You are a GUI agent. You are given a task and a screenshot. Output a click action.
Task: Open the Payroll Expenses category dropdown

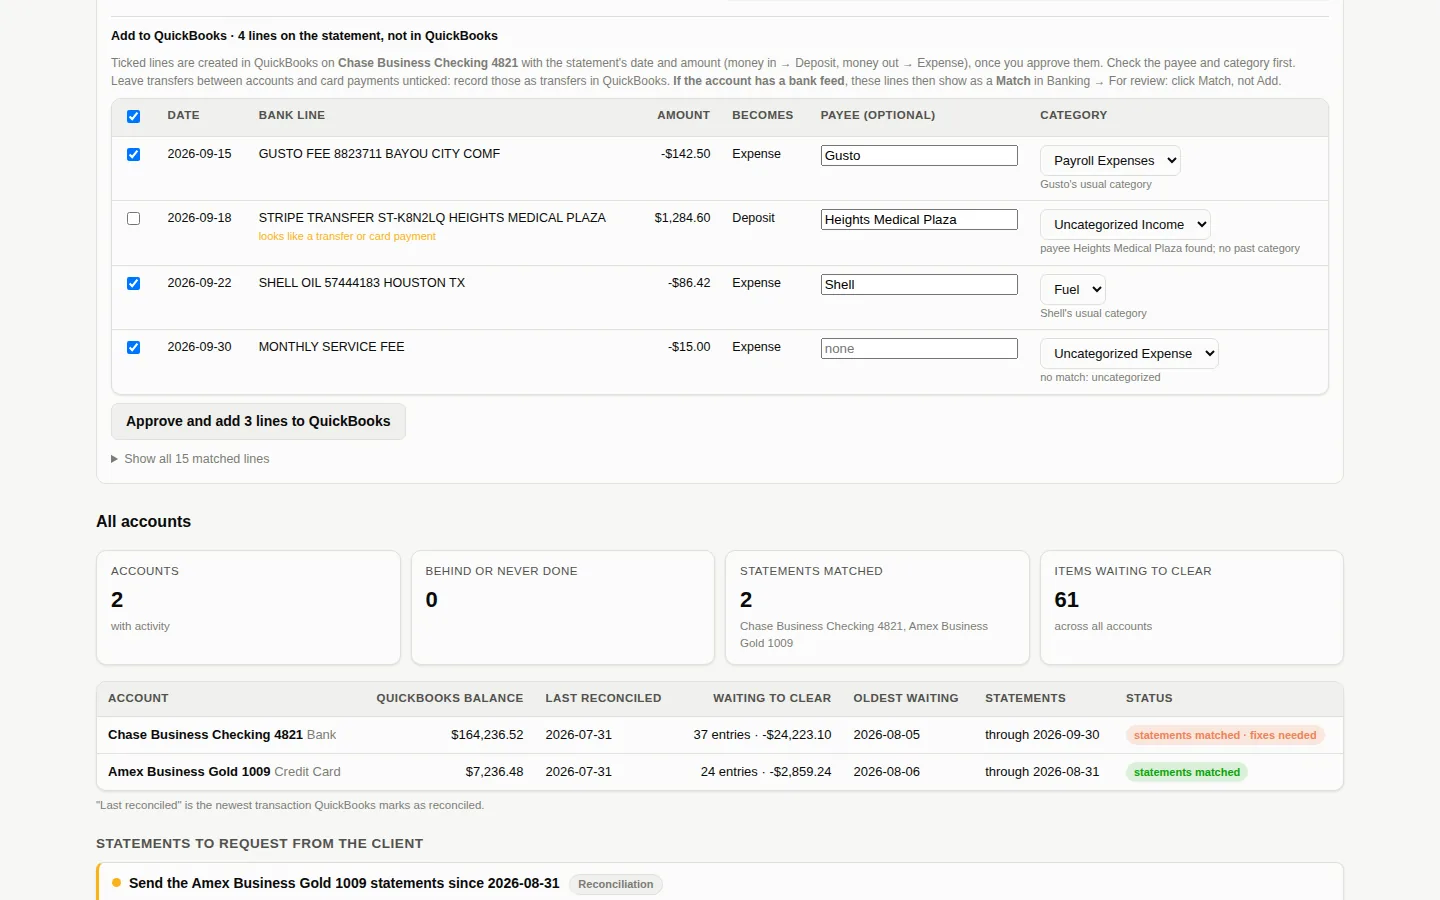click(x=1110, y=161)
